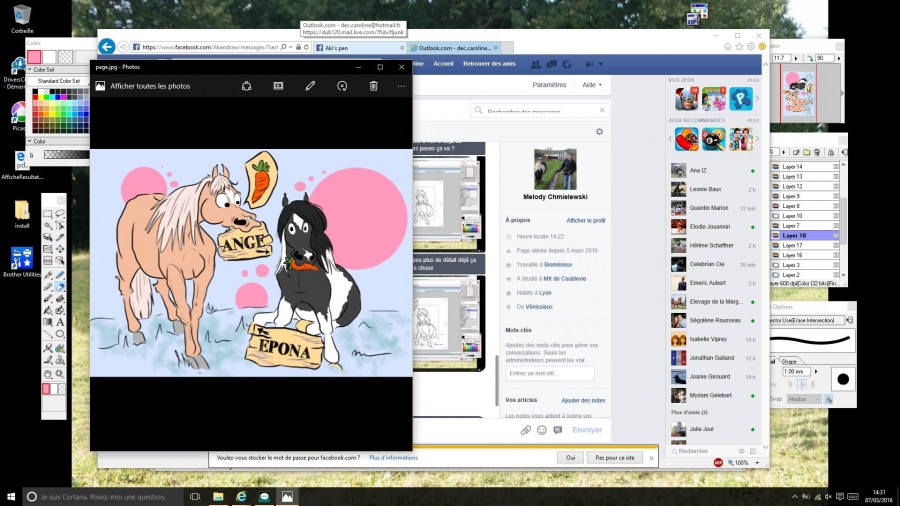This screenshot has width=900, height=506.
Task: Select the zoom magnifier tool in toolbox
Action: pos(60,374)
